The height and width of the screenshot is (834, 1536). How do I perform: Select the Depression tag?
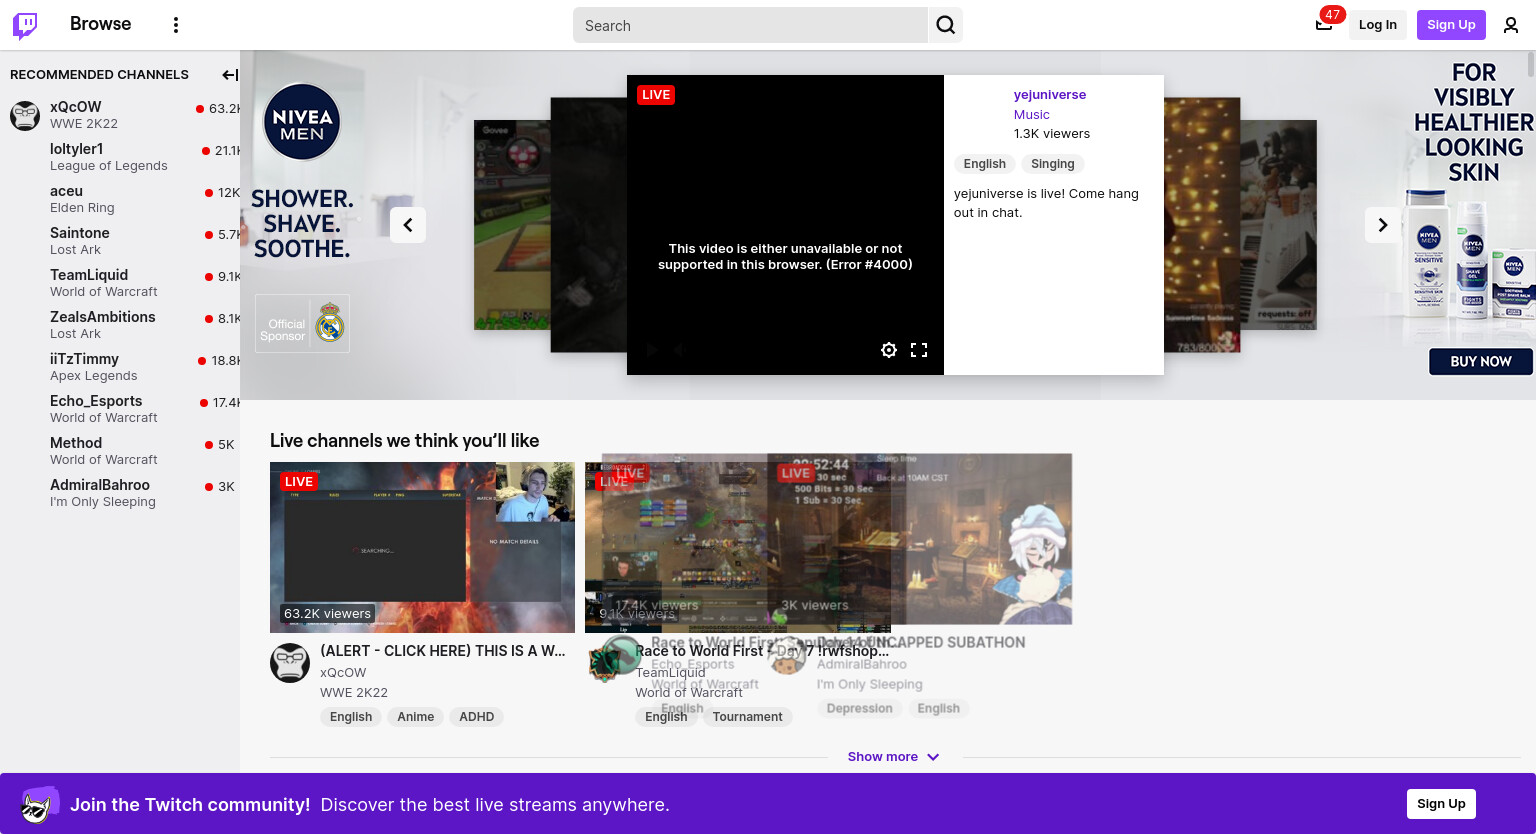click(x=860, y=709)
